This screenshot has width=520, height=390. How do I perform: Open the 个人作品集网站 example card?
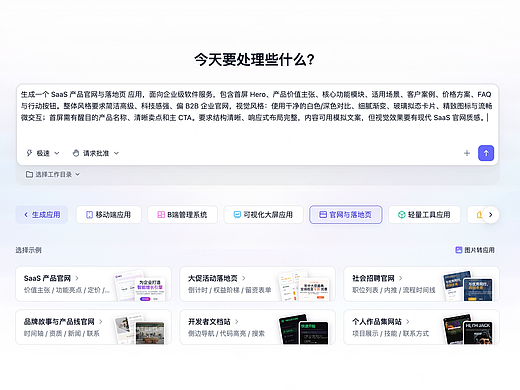click(421, 327)
